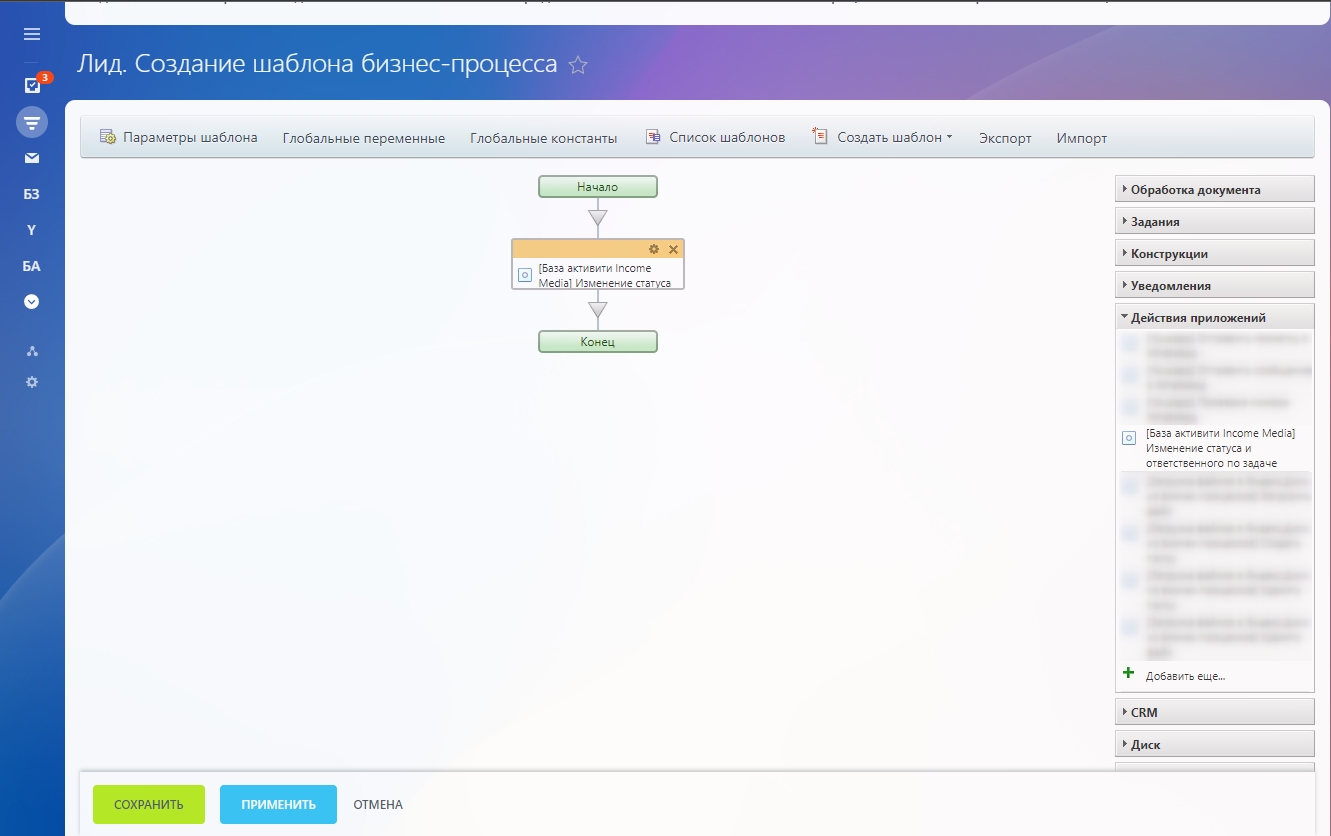This screenshot has width=1331, height=836.
Task: Expand the Обработка документа section
Action: [x=1214, y=189]
